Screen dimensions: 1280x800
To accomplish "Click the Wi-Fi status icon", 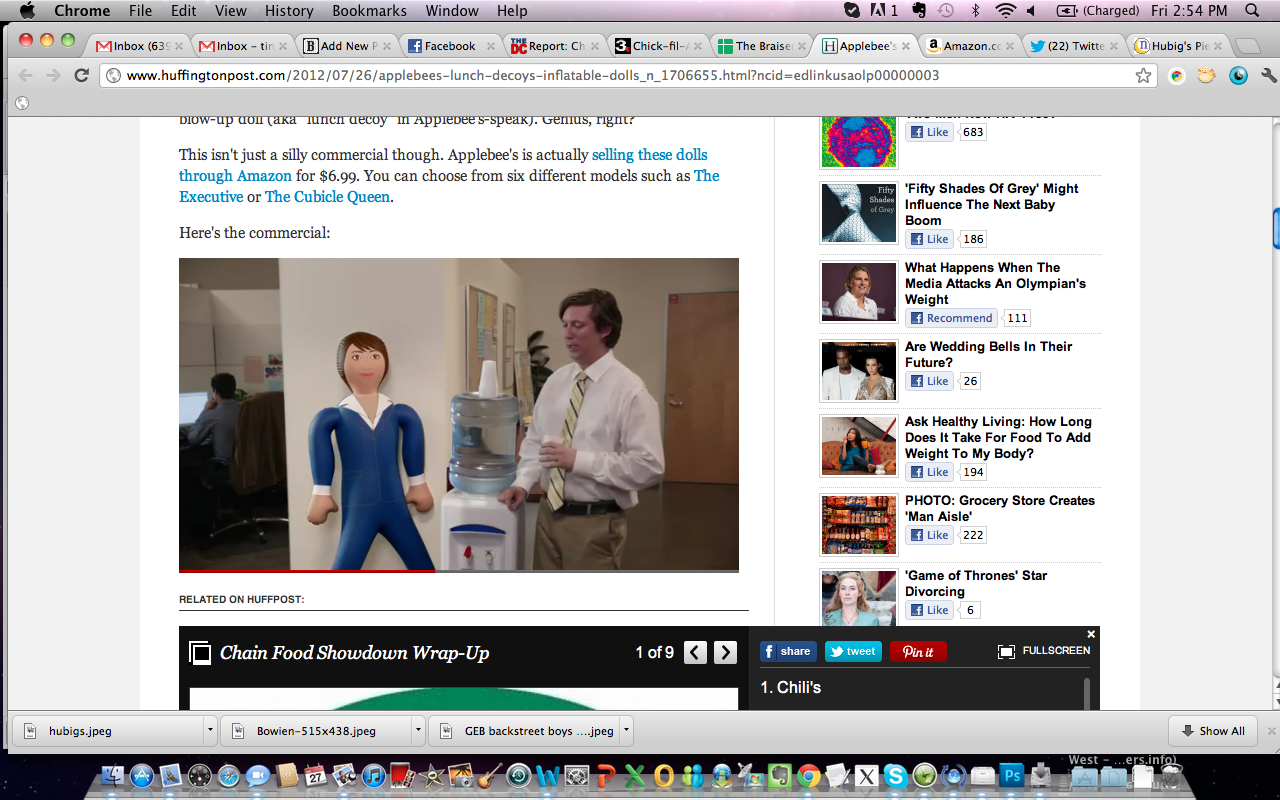I will [1004, 11].
